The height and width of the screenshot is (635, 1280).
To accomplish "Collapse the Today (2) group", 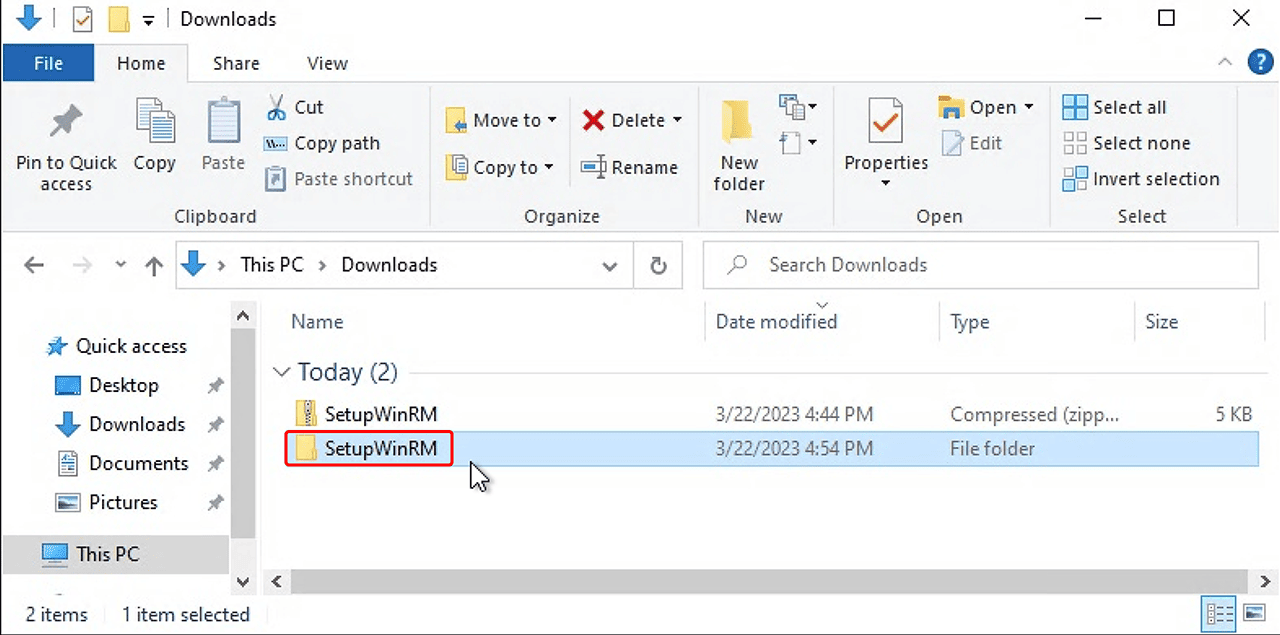I will (281, 372).
